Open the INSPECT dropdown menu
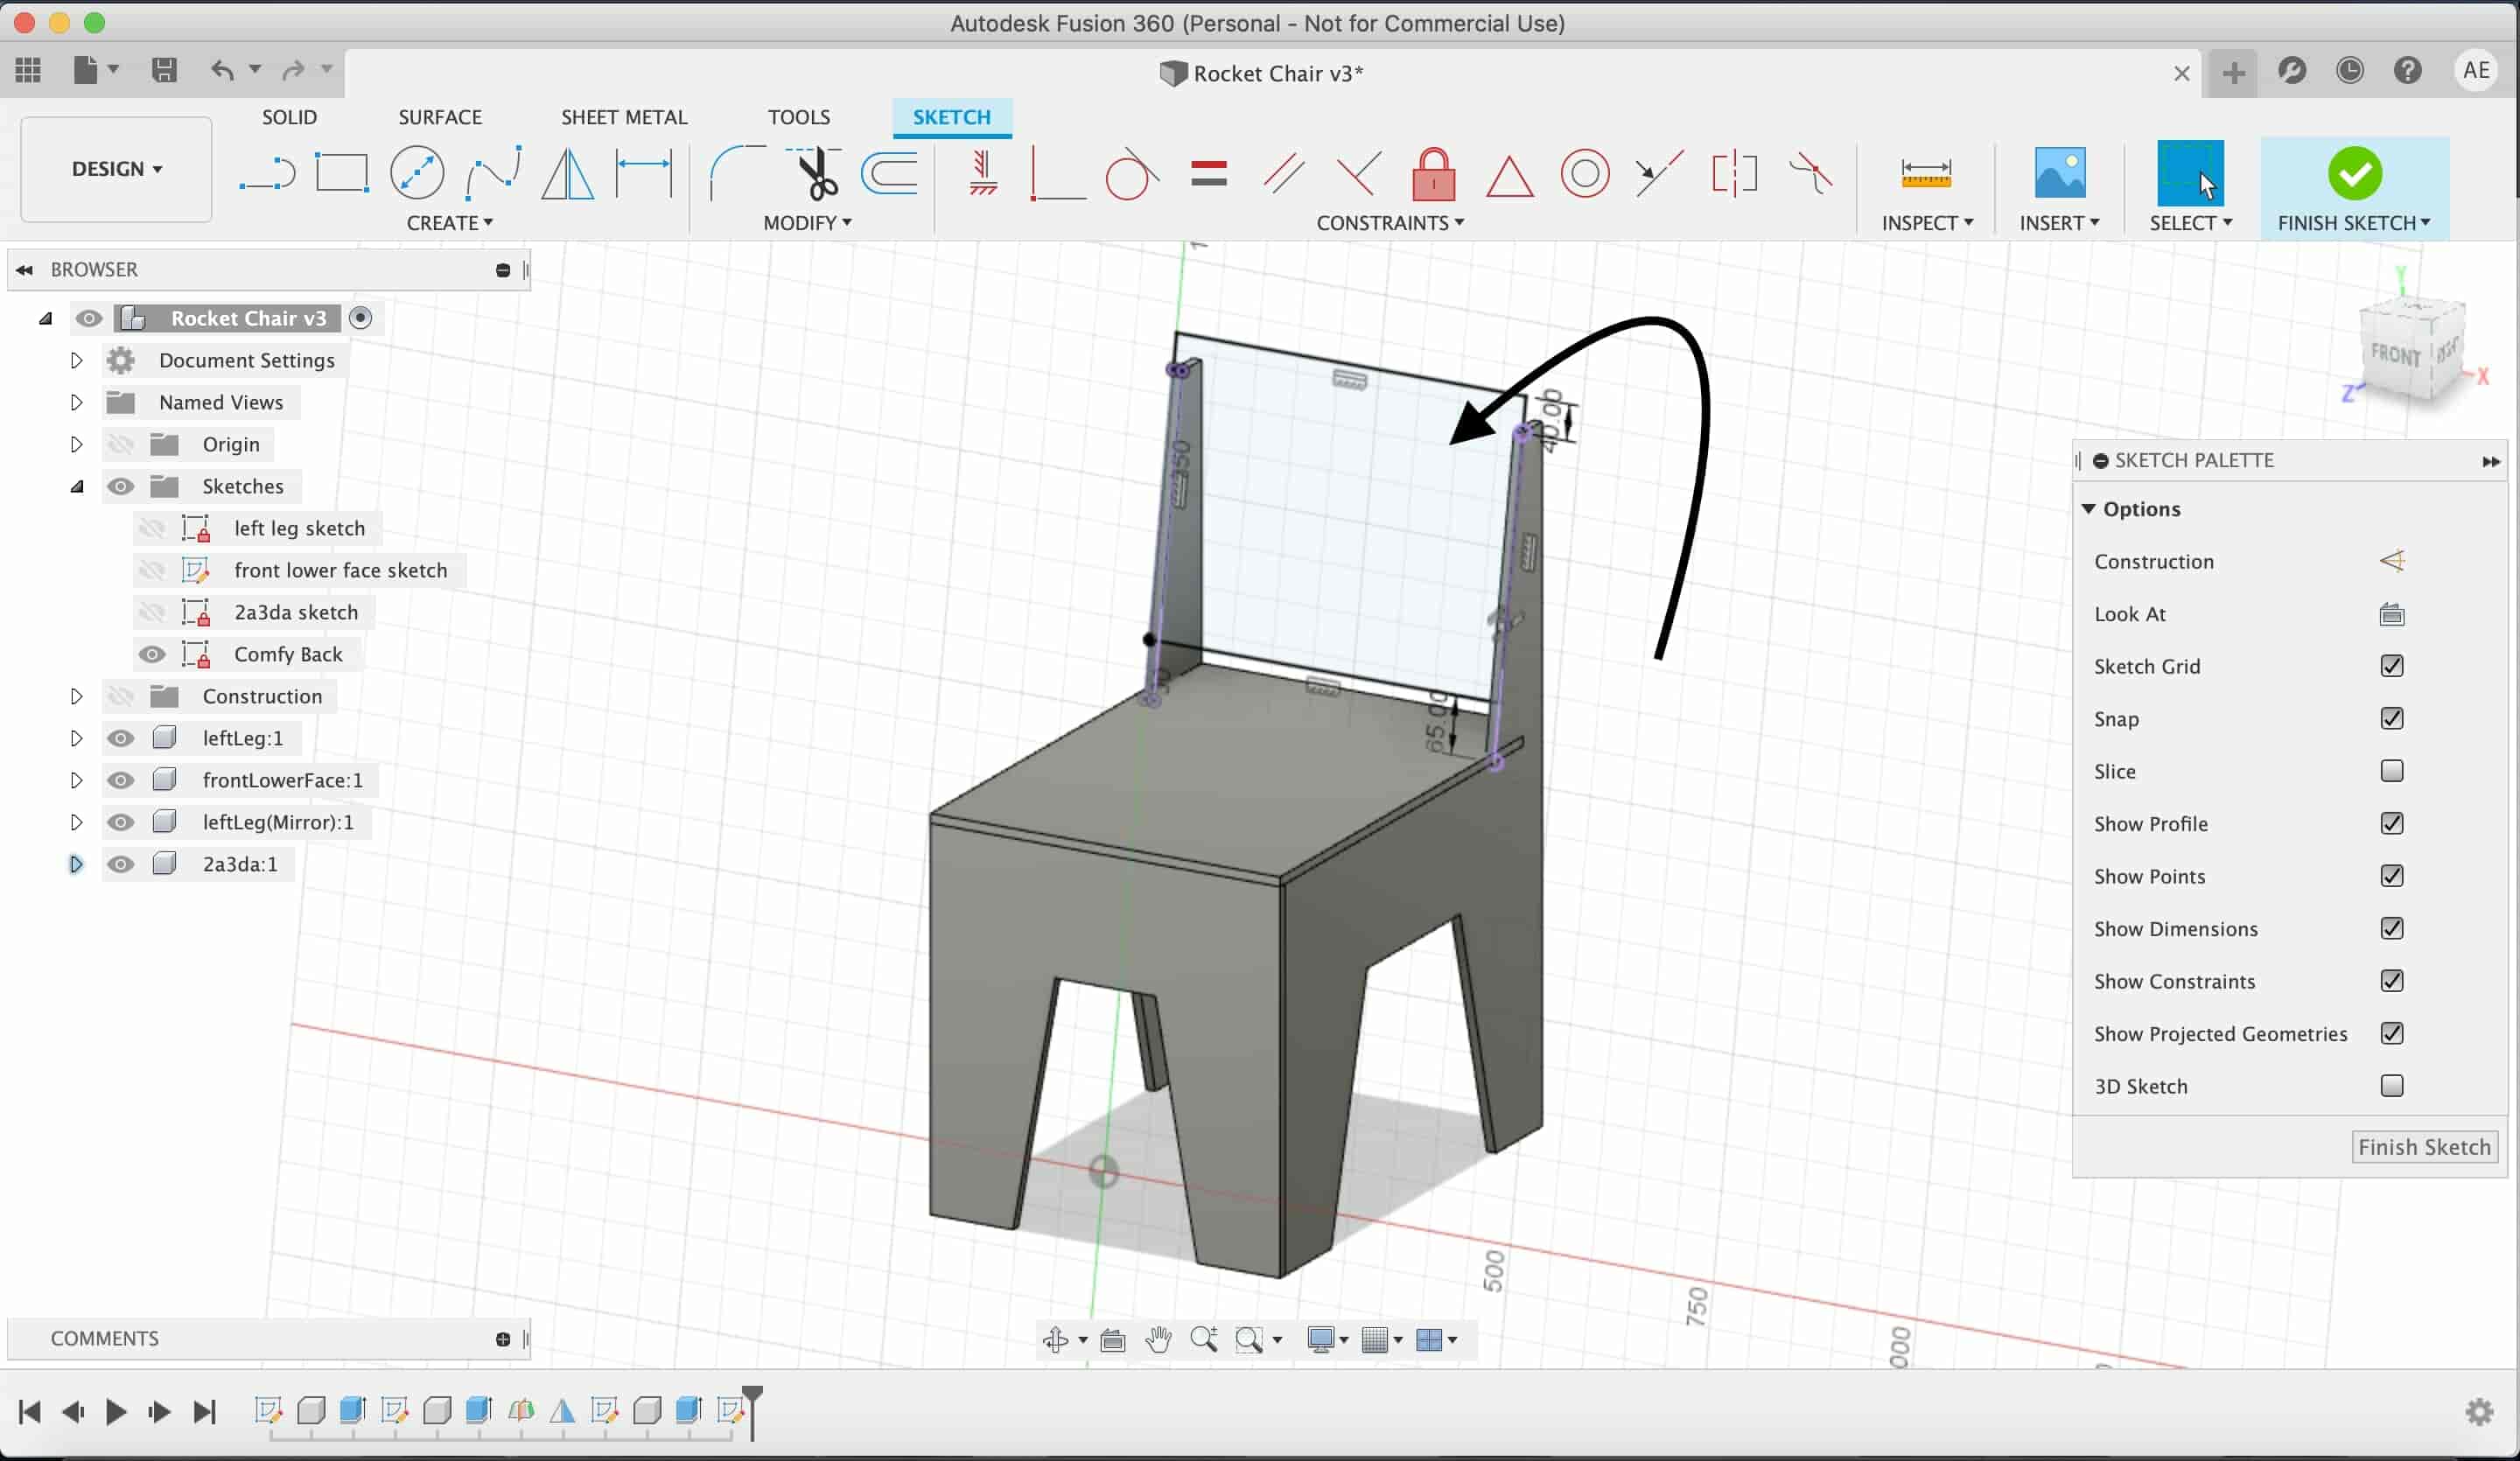Viewport: 2520px width, 1461px height. tap(1927, 223)
